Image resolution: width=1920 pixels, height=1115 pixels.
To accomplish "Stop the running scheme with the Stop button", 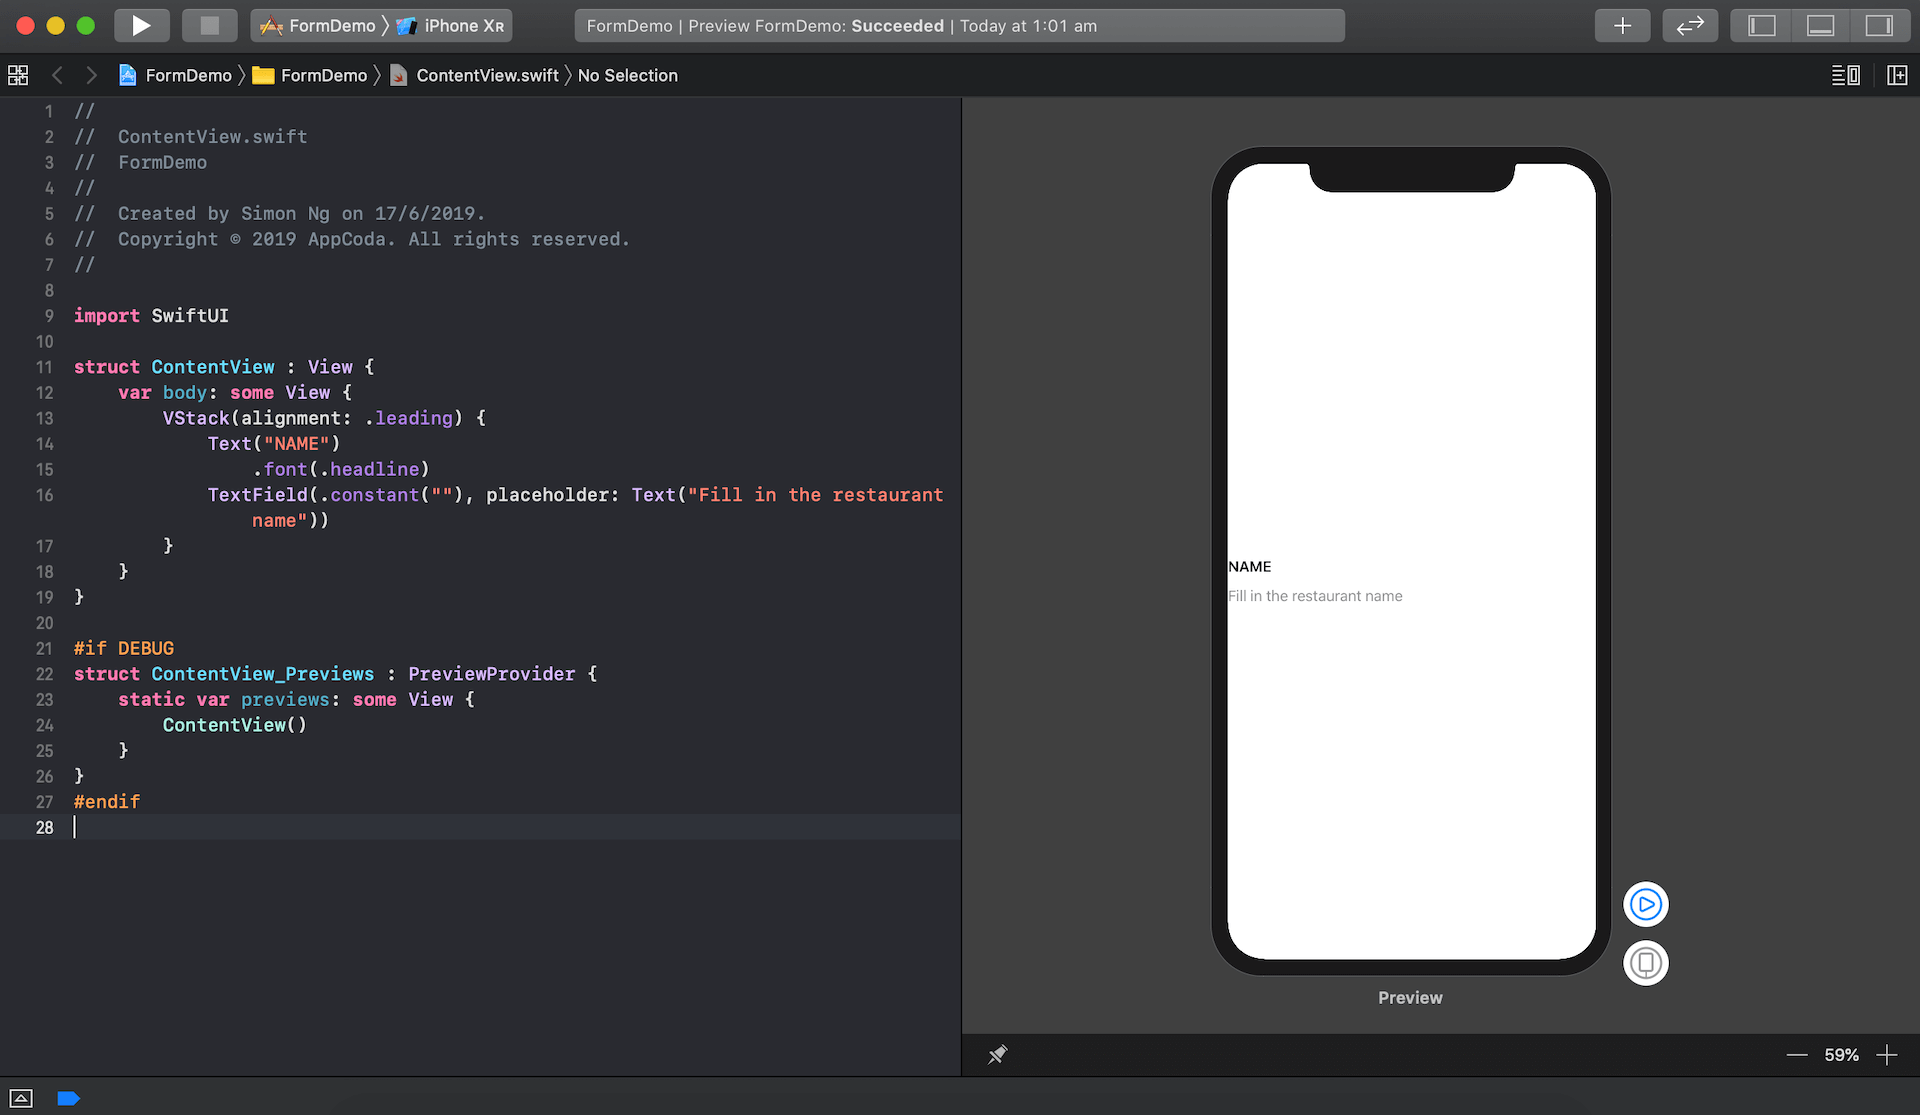I will tap(209, 25).
